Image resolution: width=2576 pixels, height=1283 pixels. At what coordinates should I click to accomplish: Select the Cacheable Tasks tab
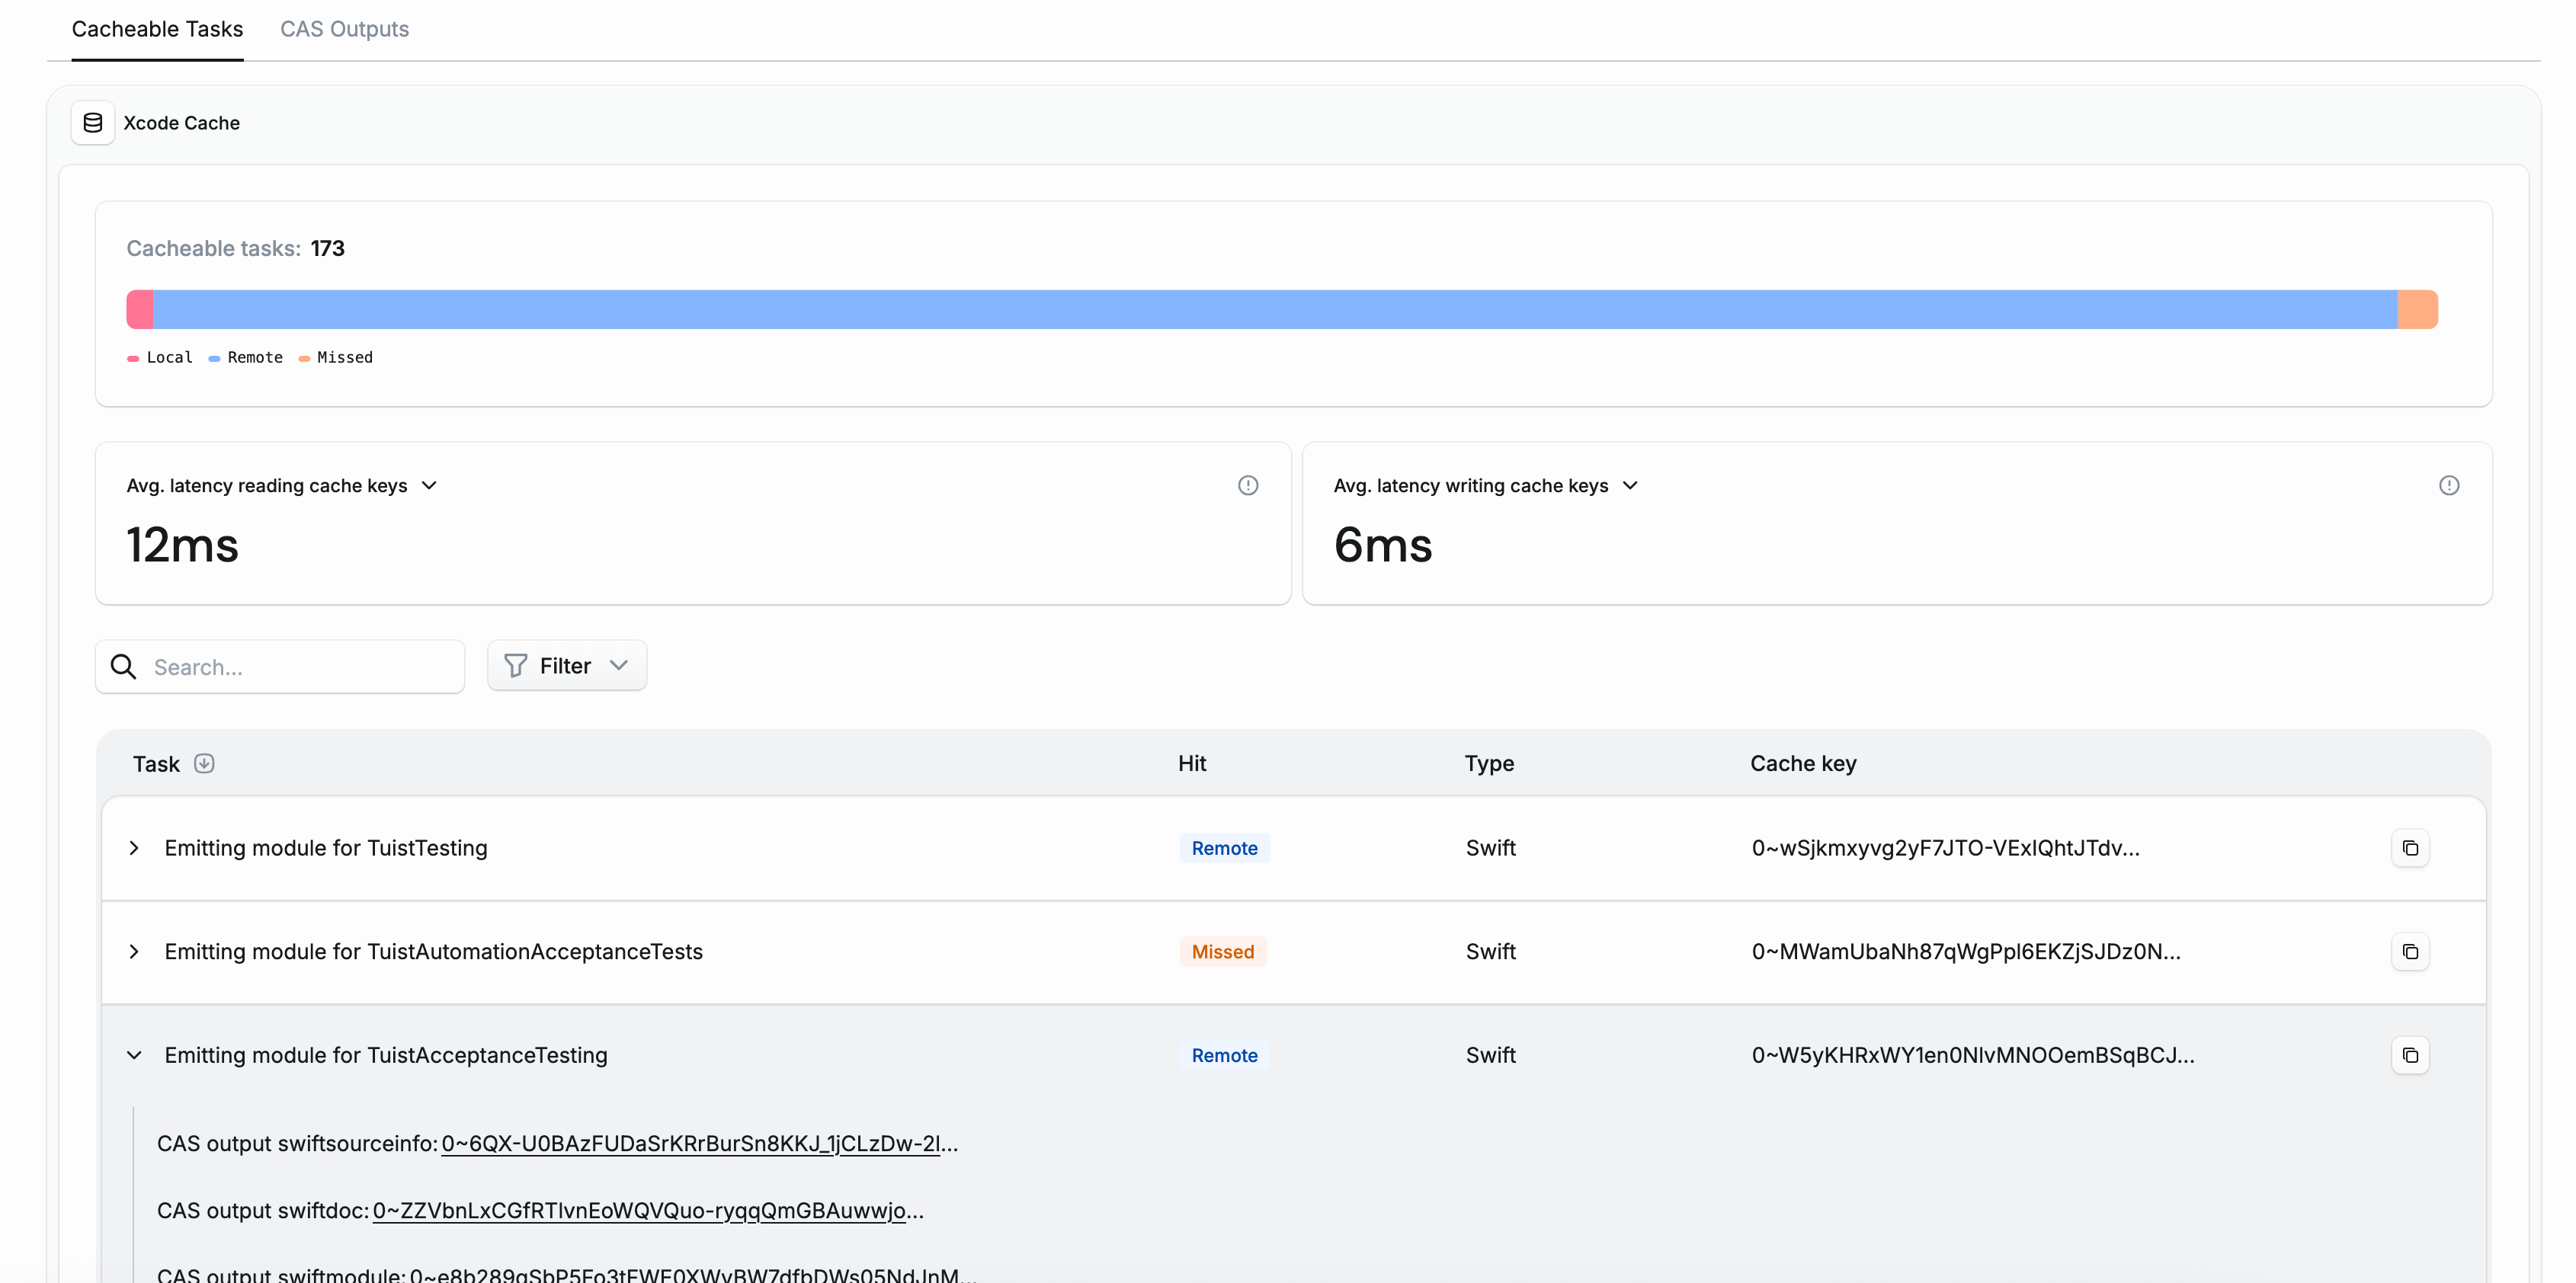click(x=157, y=29)
